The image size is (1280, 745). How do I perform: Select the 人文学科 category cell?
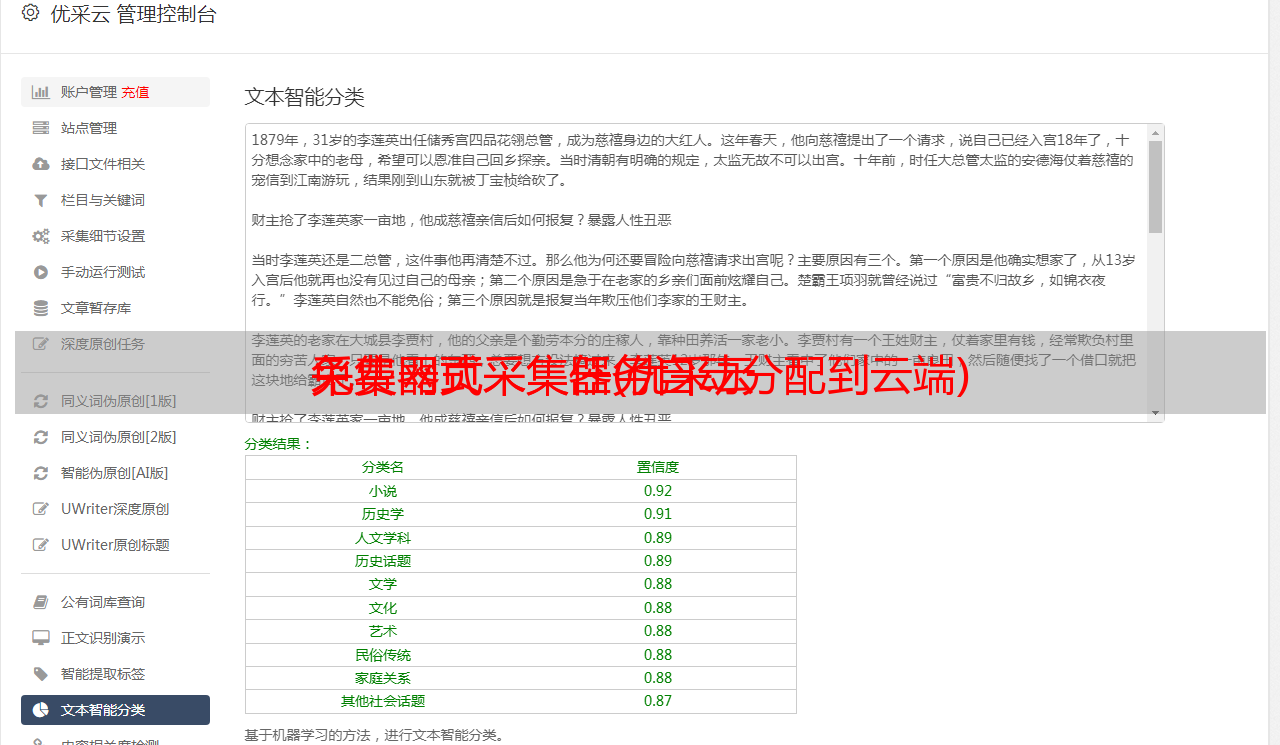coord(383,538)
